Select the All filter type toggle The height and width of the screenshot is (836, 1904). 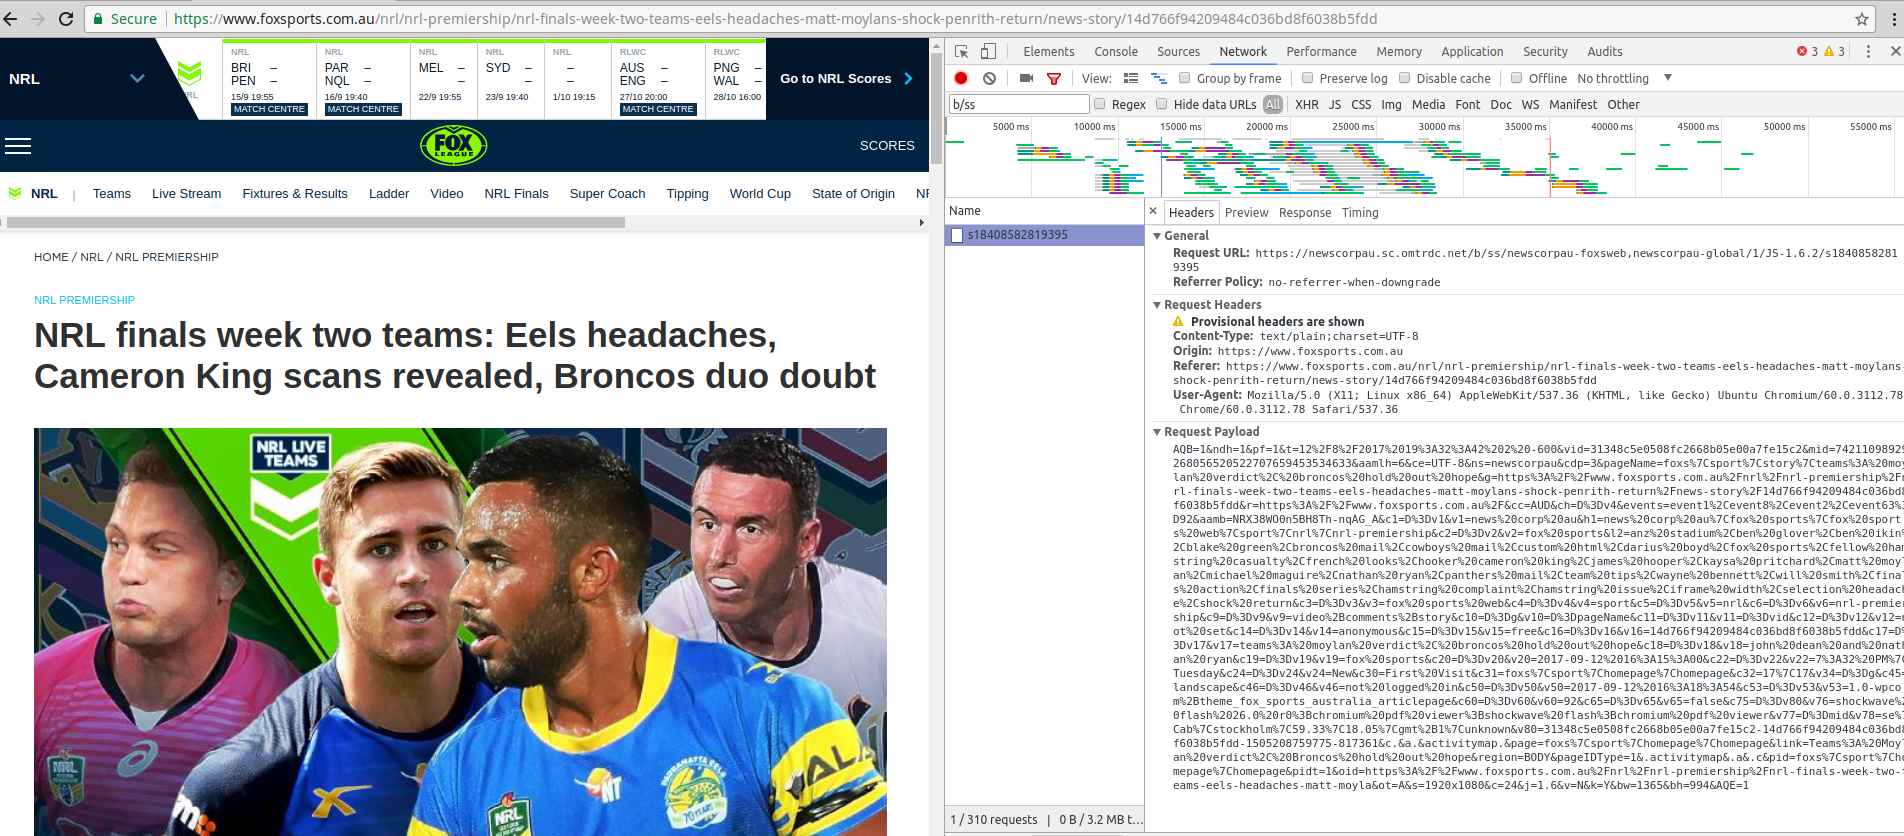point(1273,104)
